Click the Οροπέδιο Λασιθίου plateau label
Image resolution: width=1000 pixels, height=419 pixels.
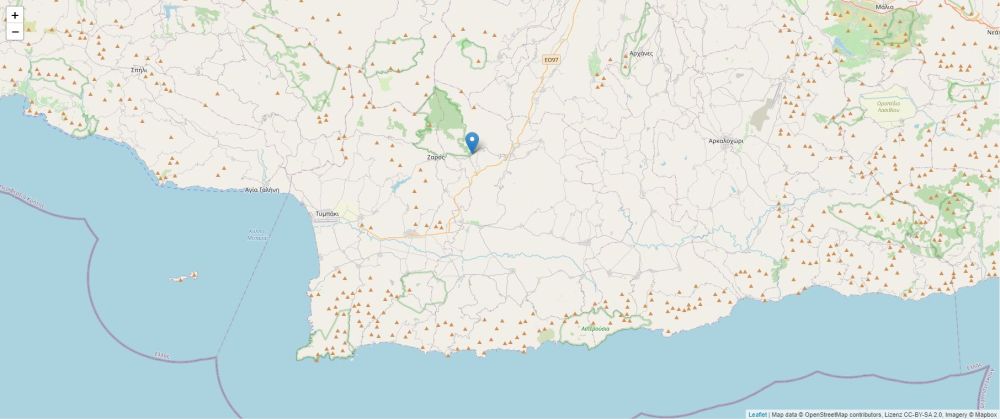pyautogui.click(x=888, y=105)
